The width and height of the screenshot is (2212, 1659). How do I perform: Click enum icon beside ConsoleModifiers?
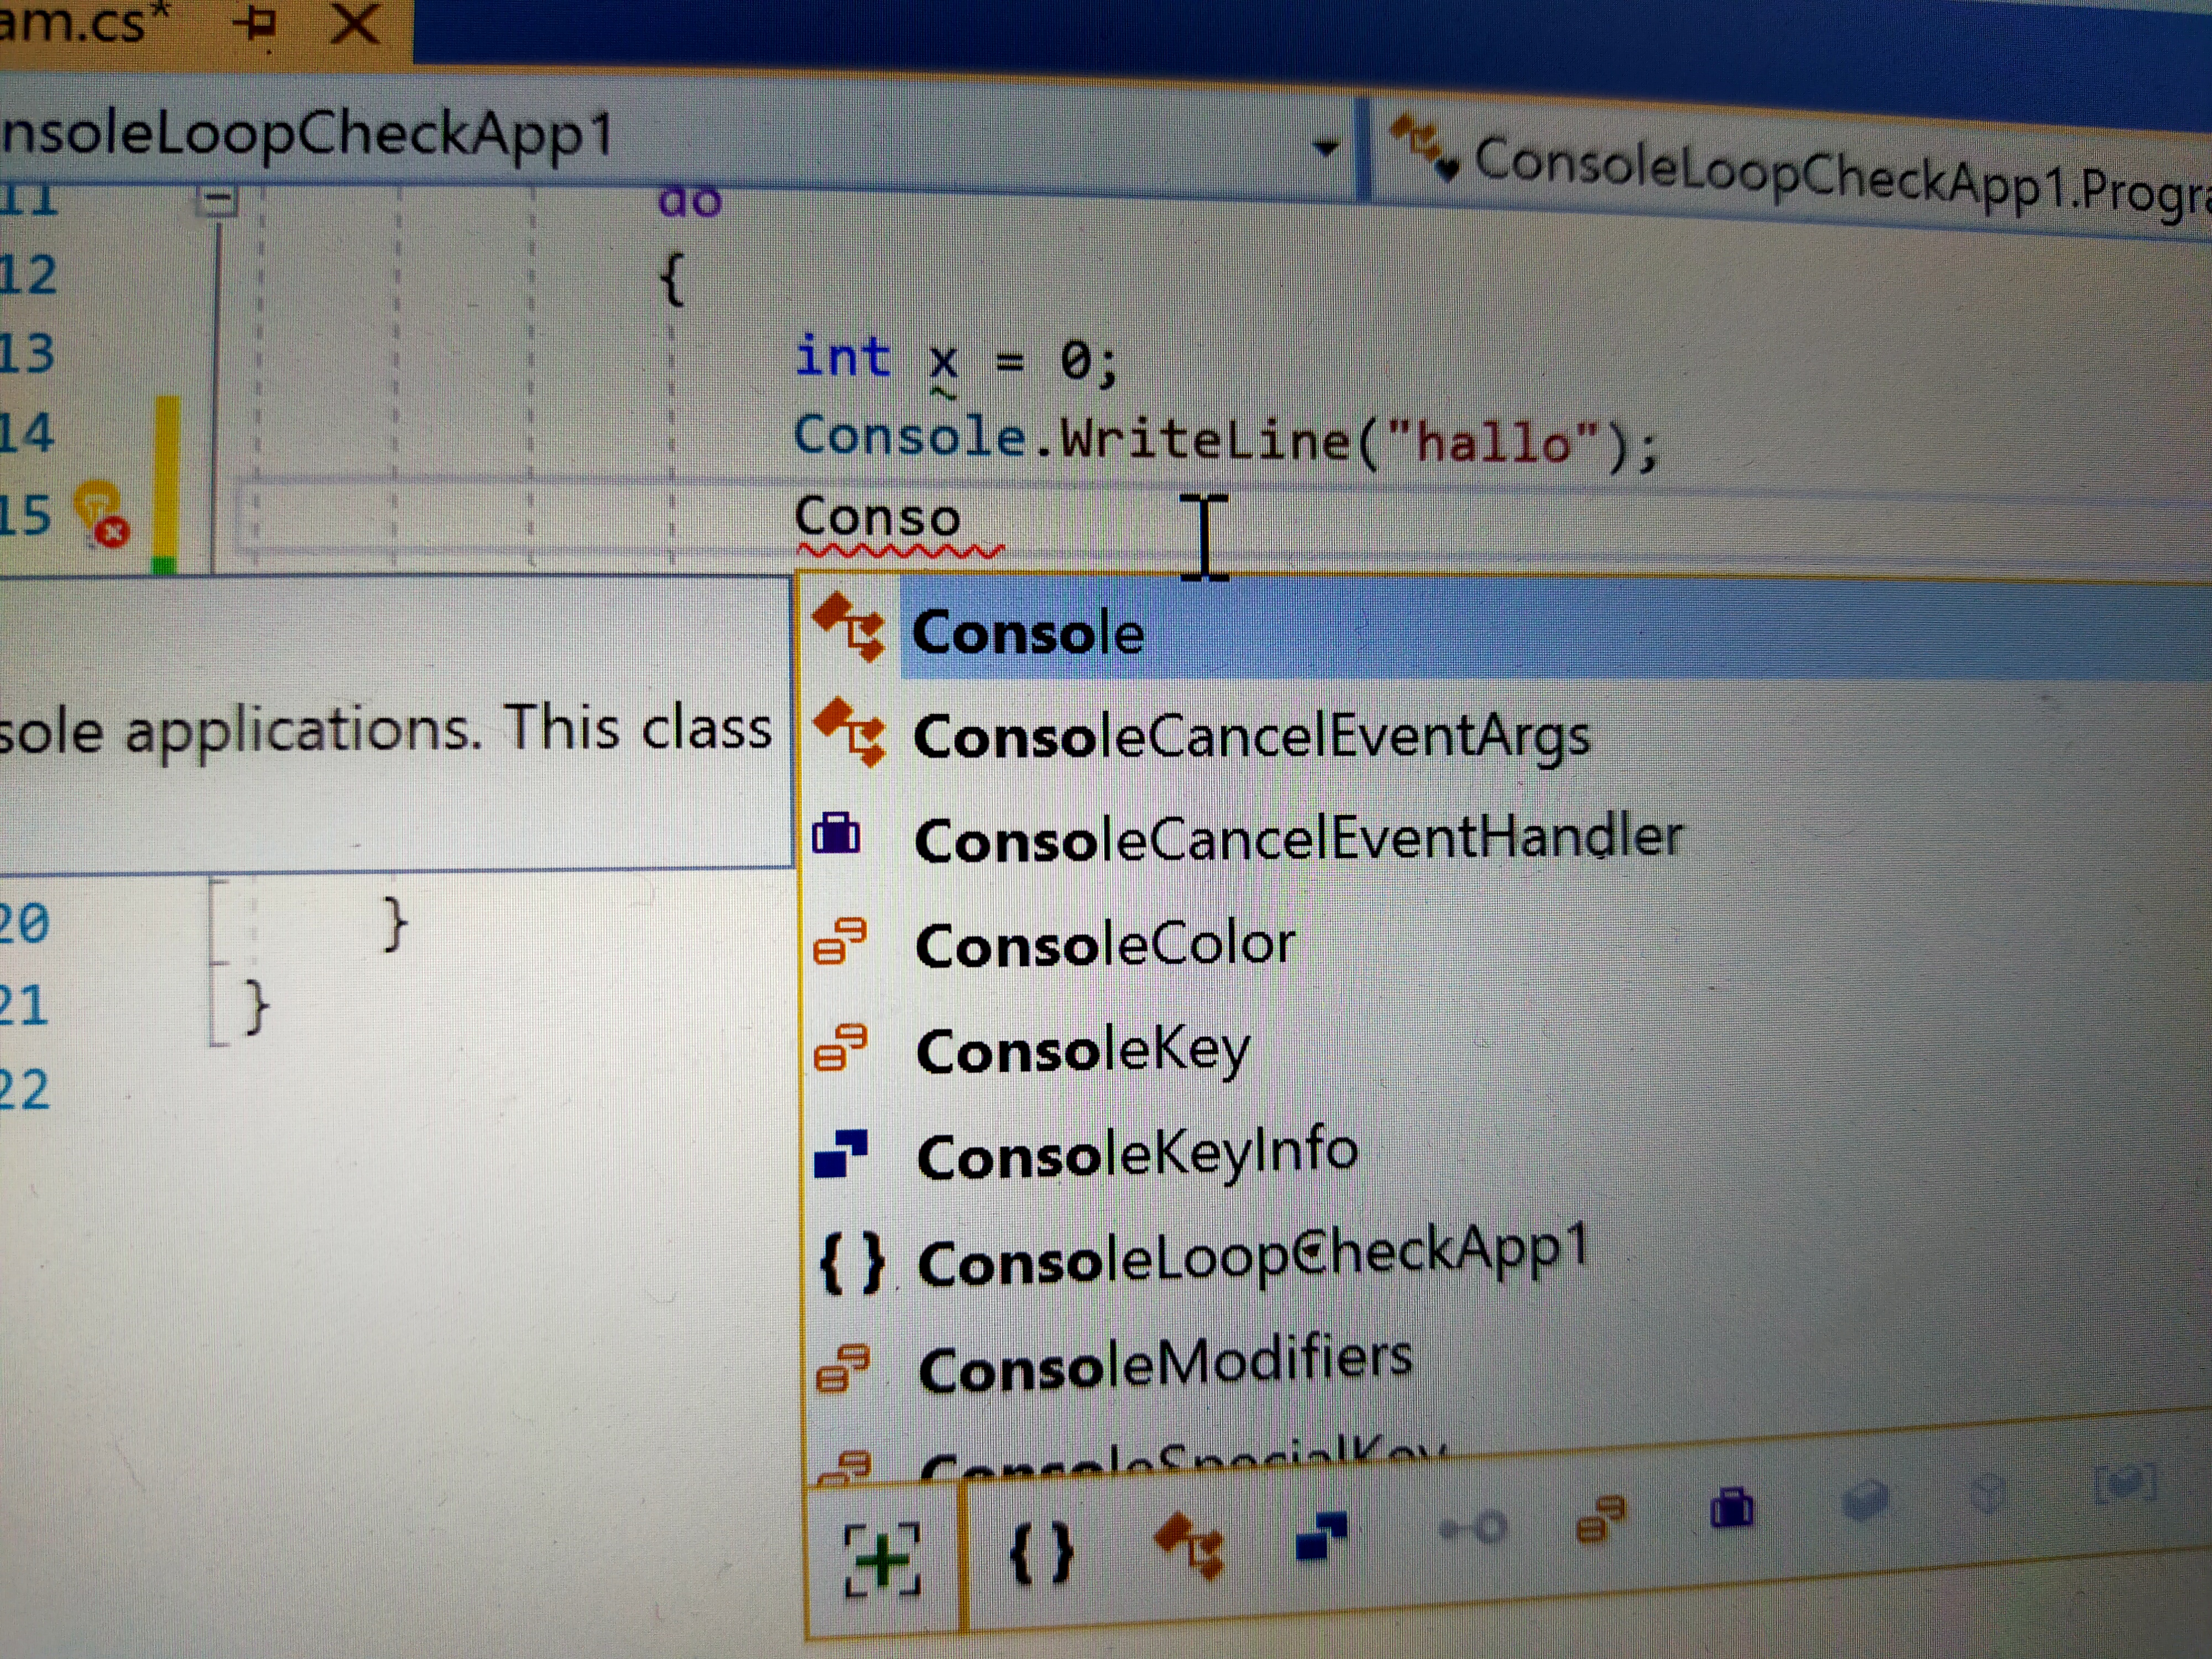(842, 1369)
